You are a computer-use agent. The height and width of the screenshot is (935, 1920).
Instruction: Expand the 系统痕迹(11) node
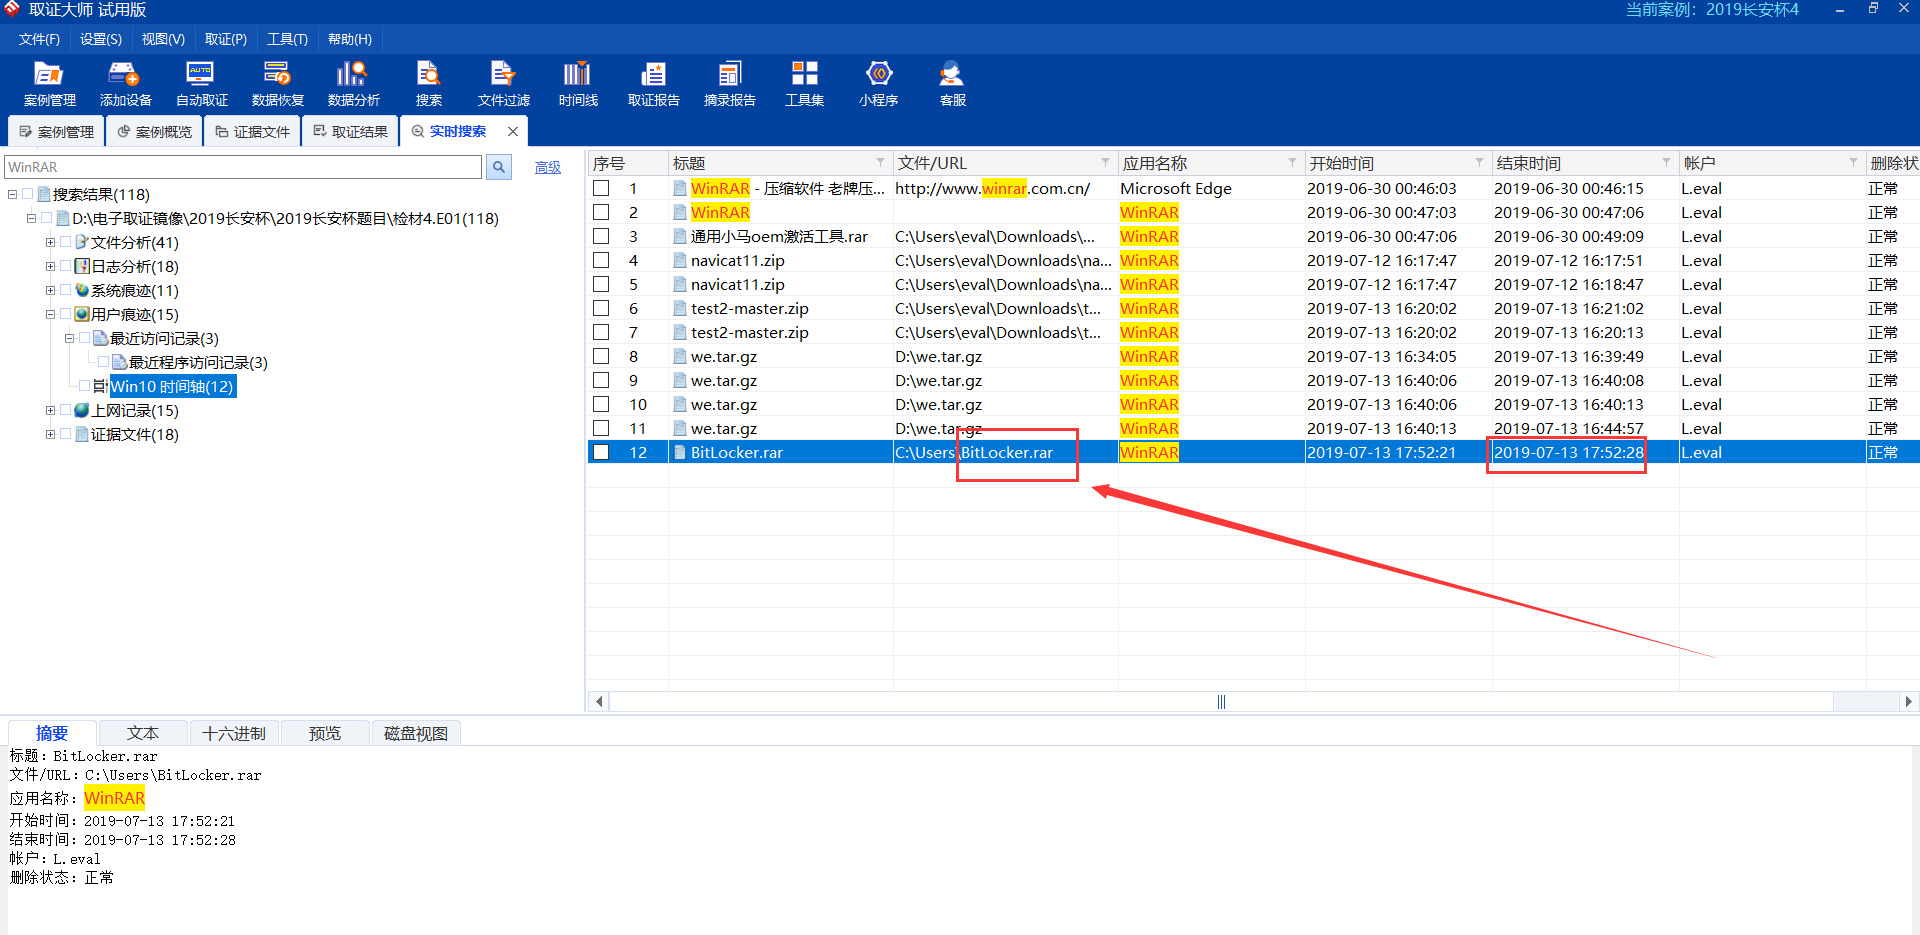(50, 290)
